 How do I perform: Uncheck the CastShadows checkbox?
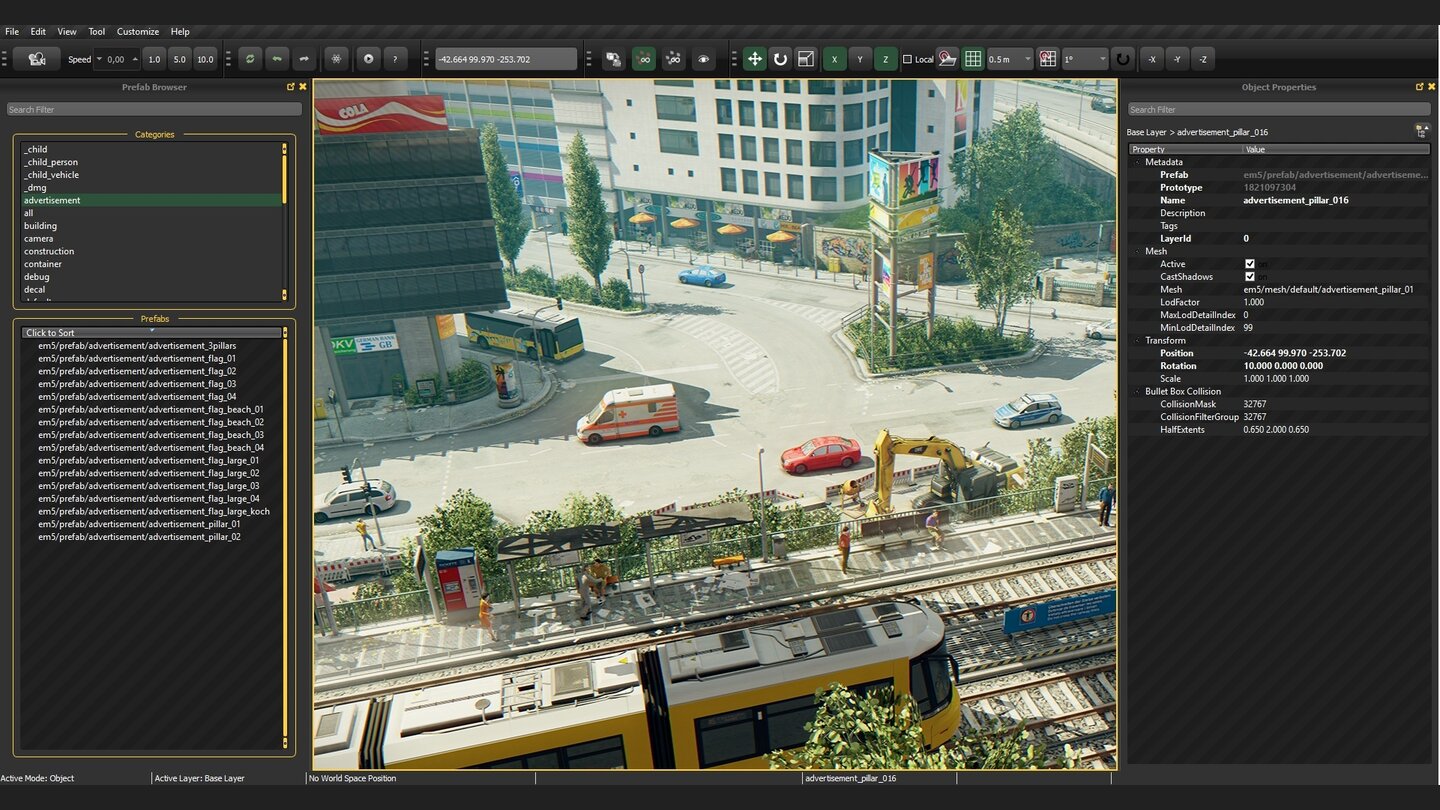pyautogui.click(x=1249, y=277)
